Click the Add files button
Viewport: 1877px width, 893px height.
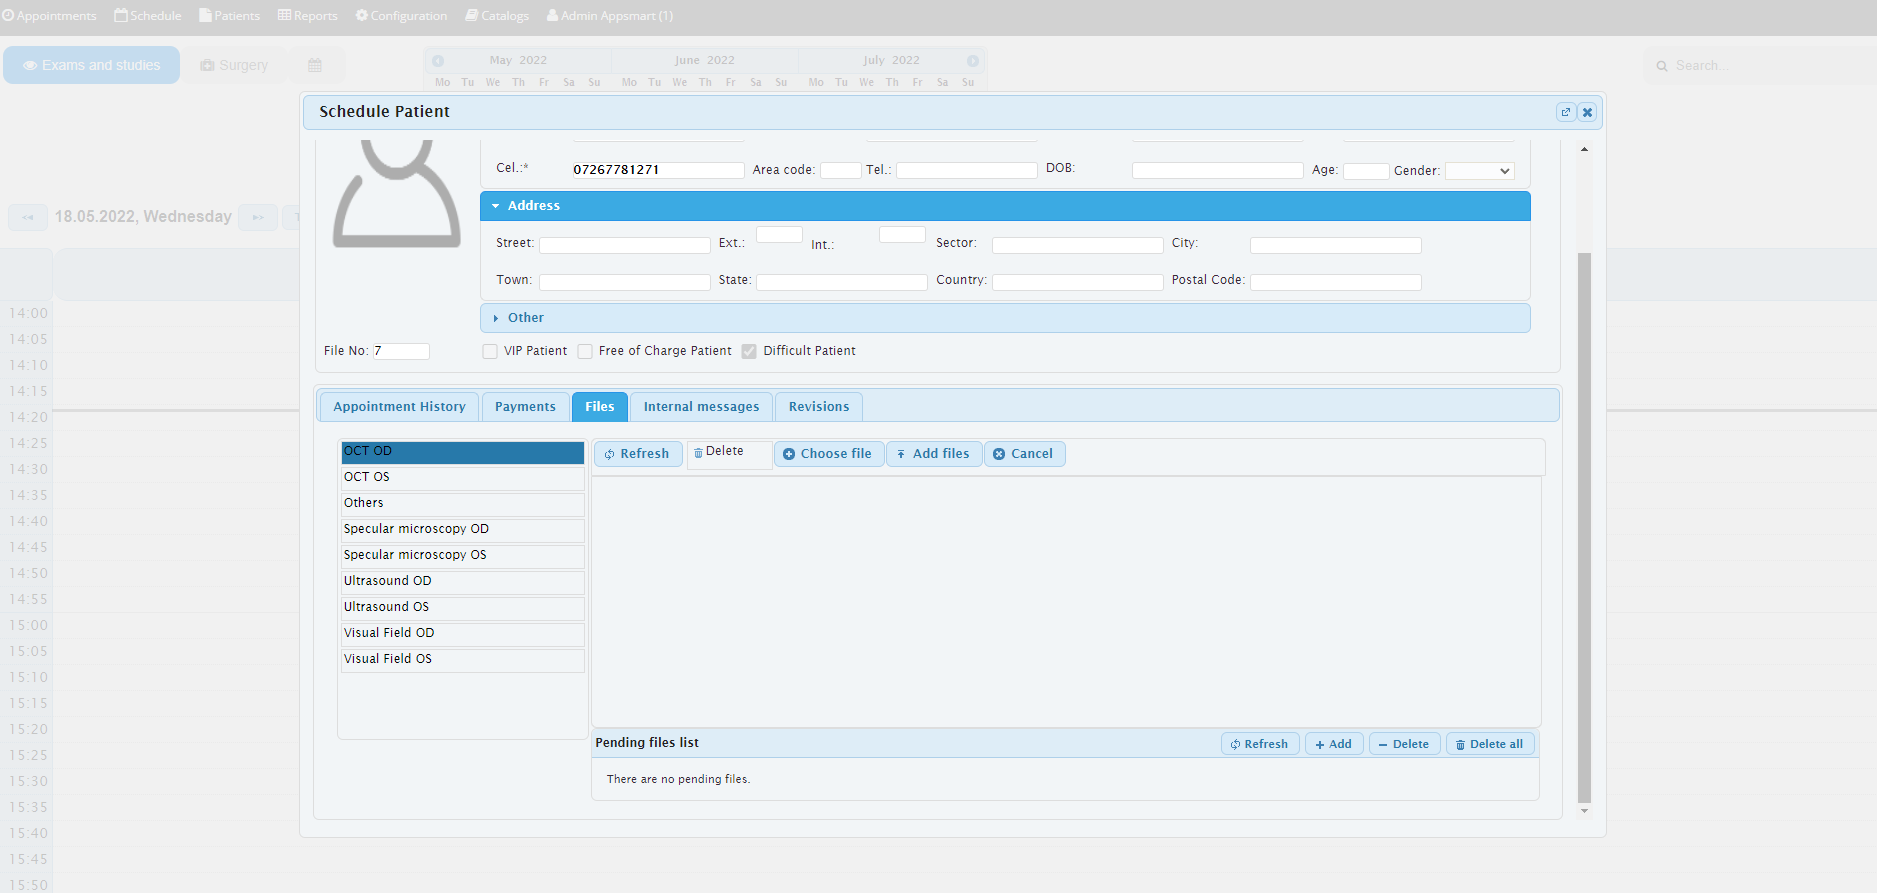click(934, 454)
